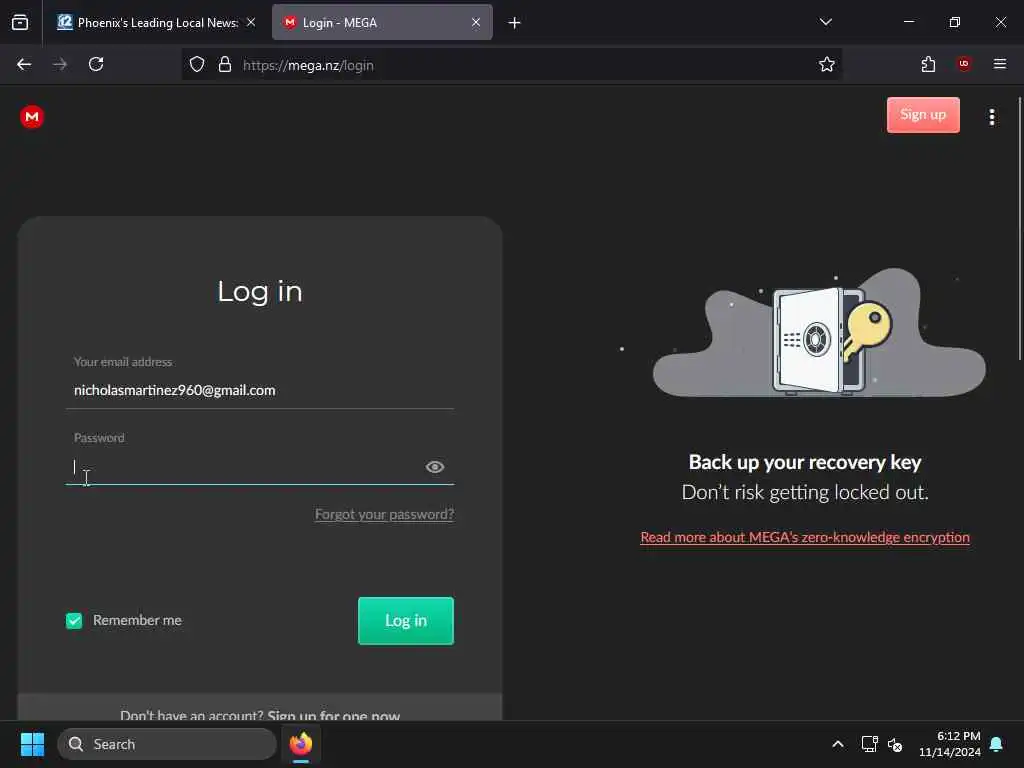Click the Log in heading text

tap(260, 291)
